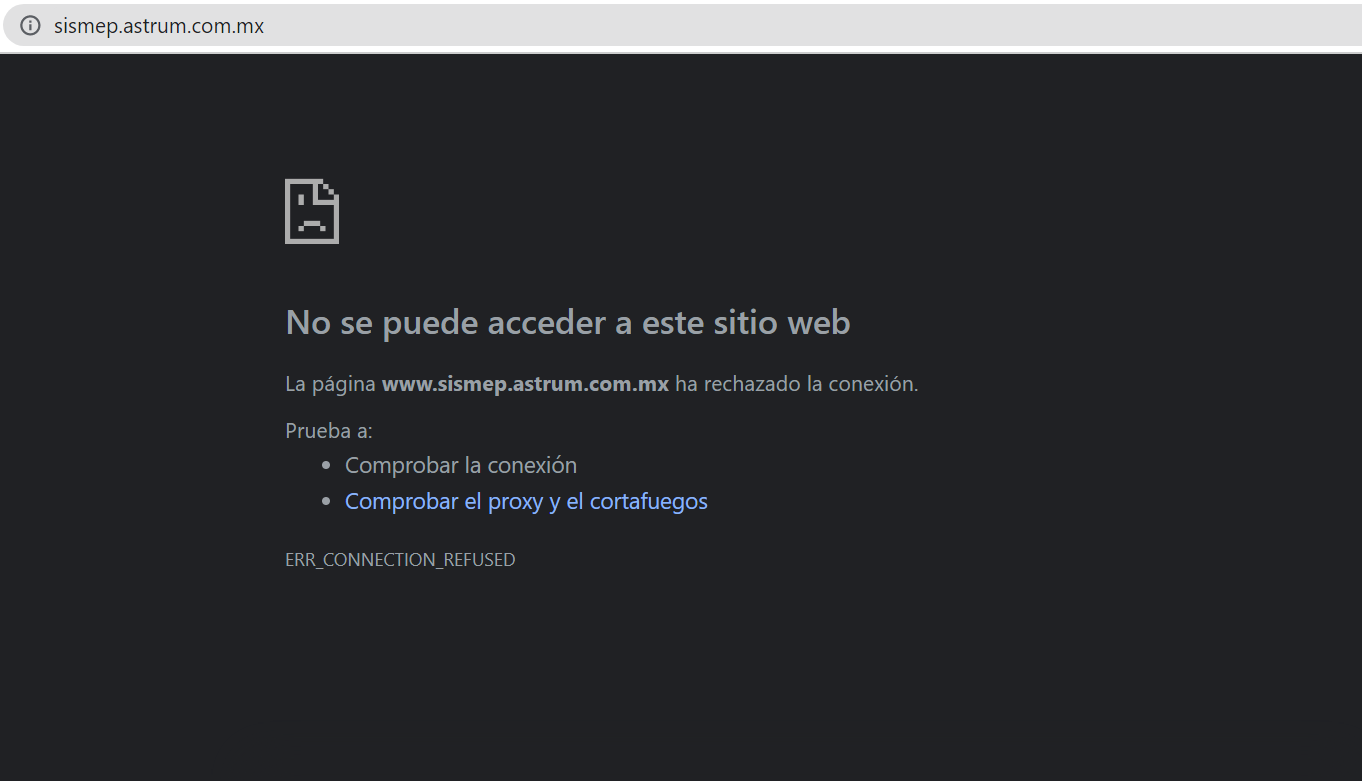The width and height of the screenshot is (1362, 781).
Task: Click the security indicator in the address bar
Action: pyautogui.click(x=29, y=25)
